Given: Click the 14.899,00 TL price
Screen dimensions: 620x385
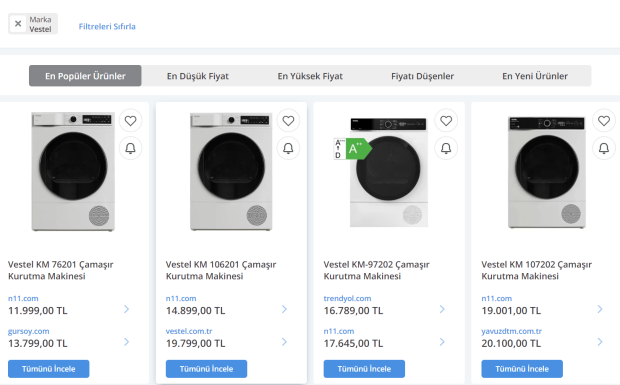Looking at the screenshot, I should pyautogui.click(x=195, y=311).
